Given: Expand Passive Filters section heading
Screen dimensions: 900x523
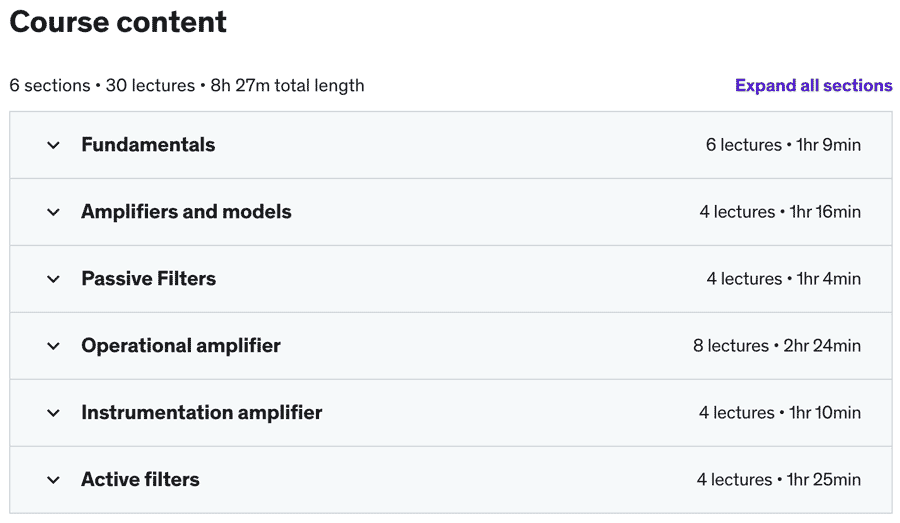Looking at the screenshot, I should [148, 279].
